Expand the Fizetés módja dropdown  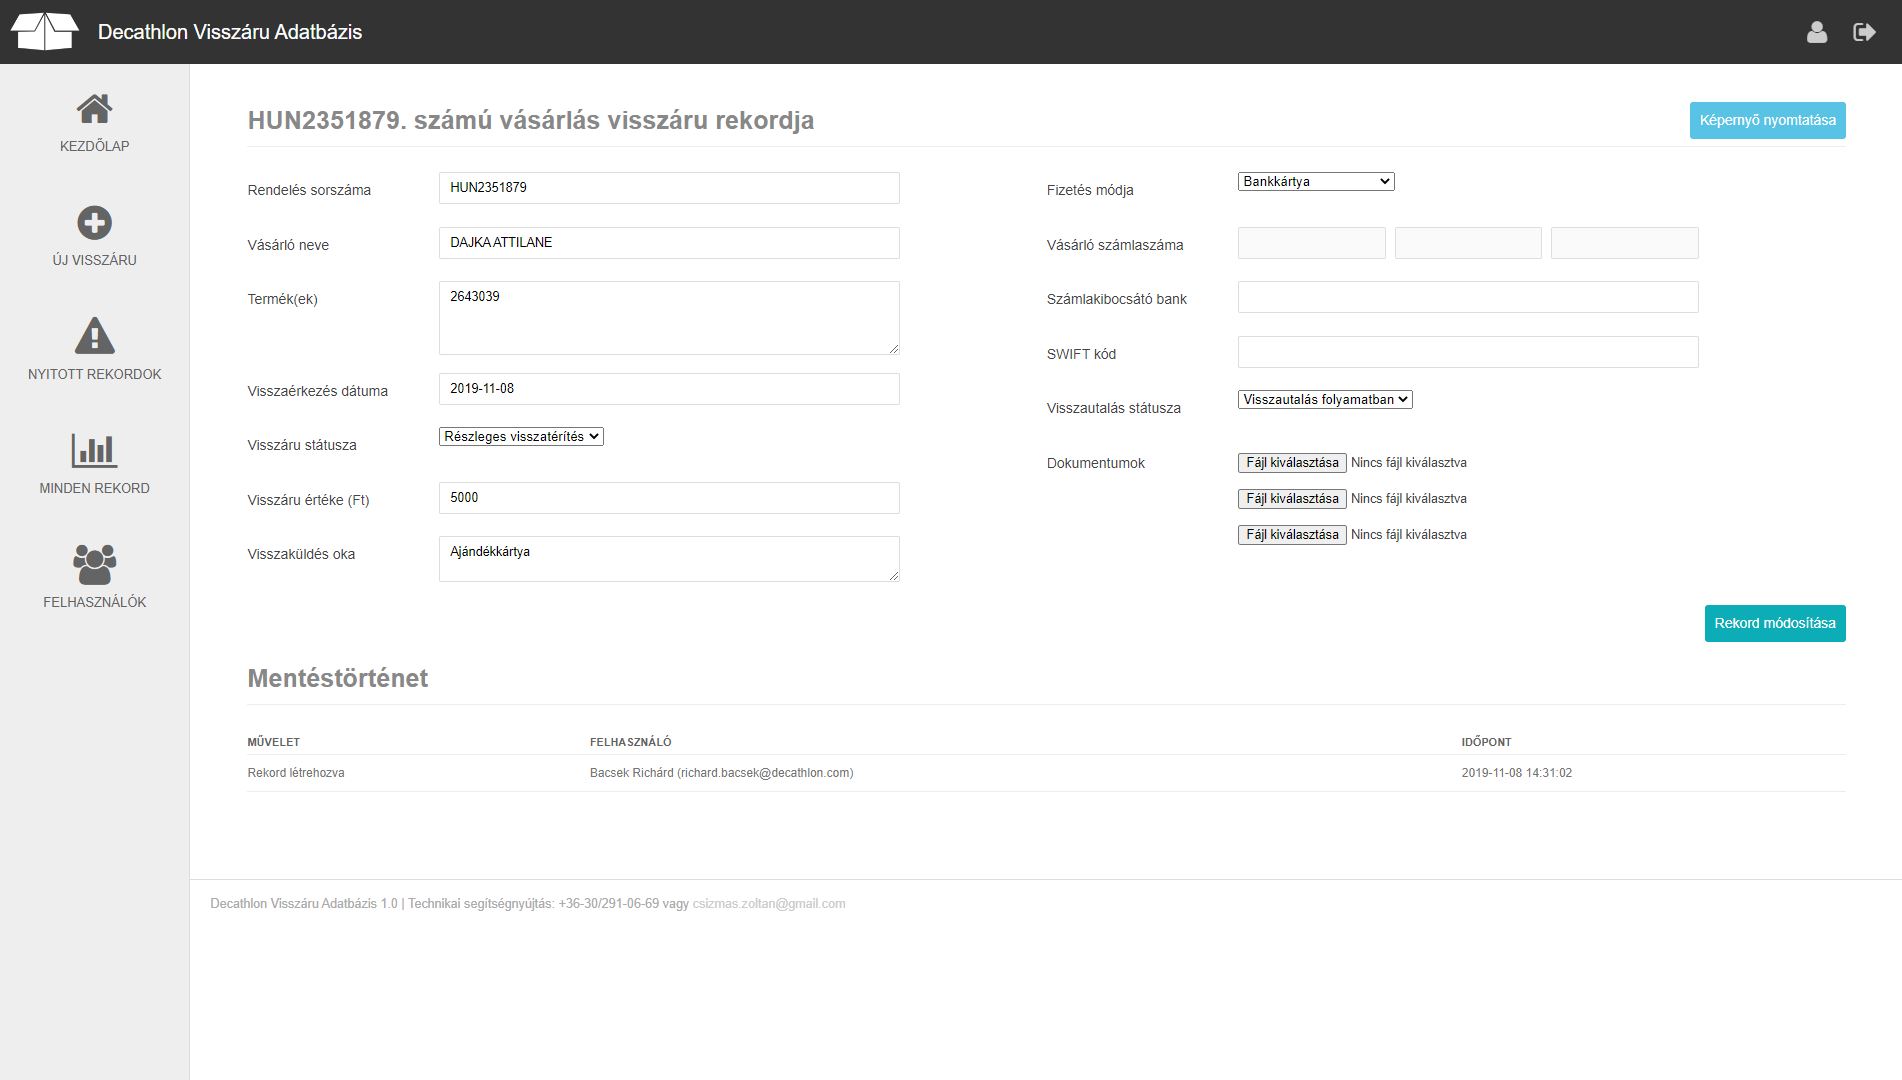click(x=1315, y=181)
